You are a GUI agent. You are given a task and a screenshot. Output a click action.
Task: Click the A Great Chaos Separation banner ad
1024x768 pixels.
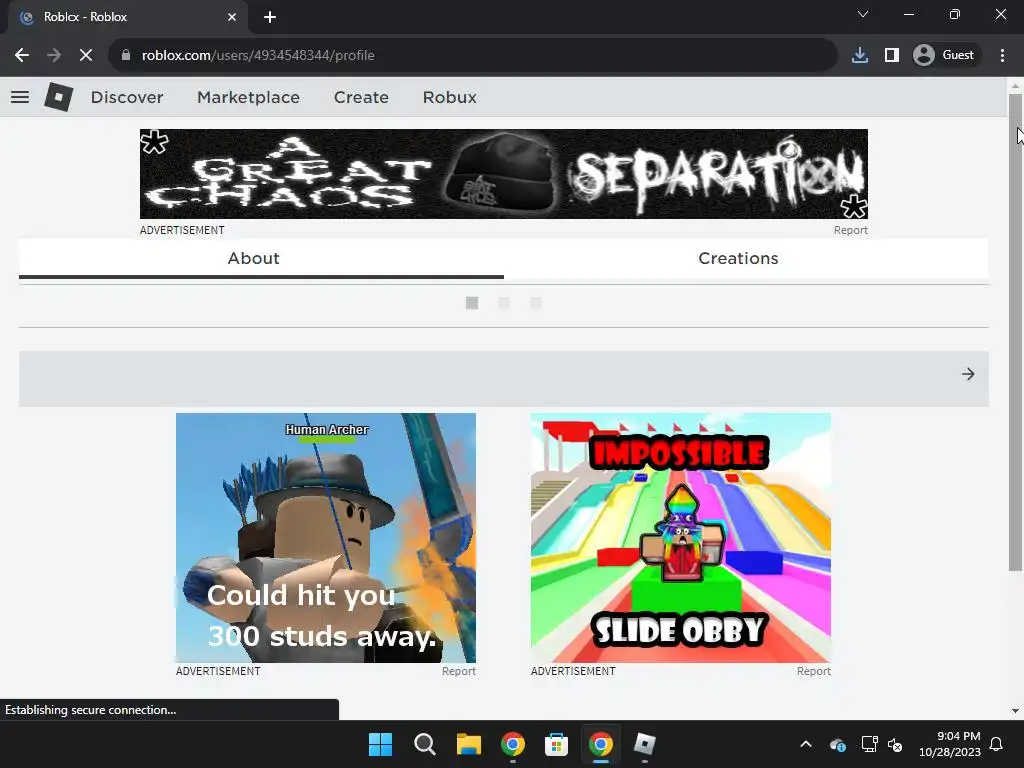(x=504, y=174)
